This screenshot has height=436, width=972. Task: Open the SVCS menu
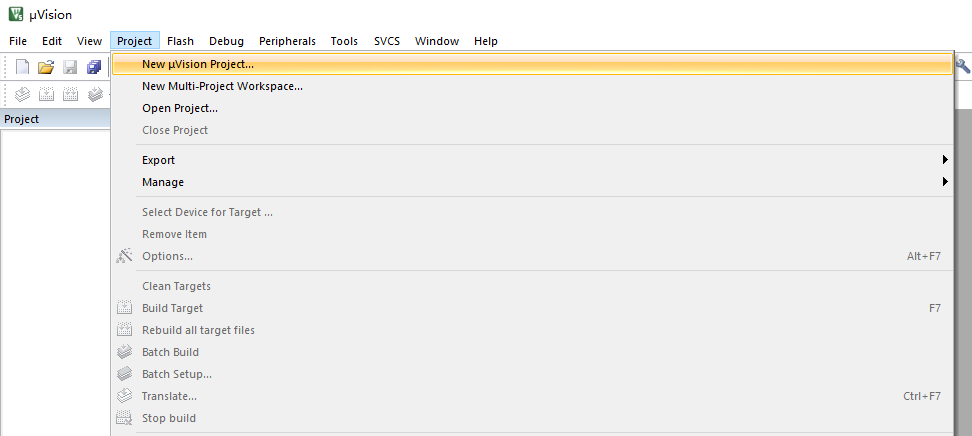387,41
